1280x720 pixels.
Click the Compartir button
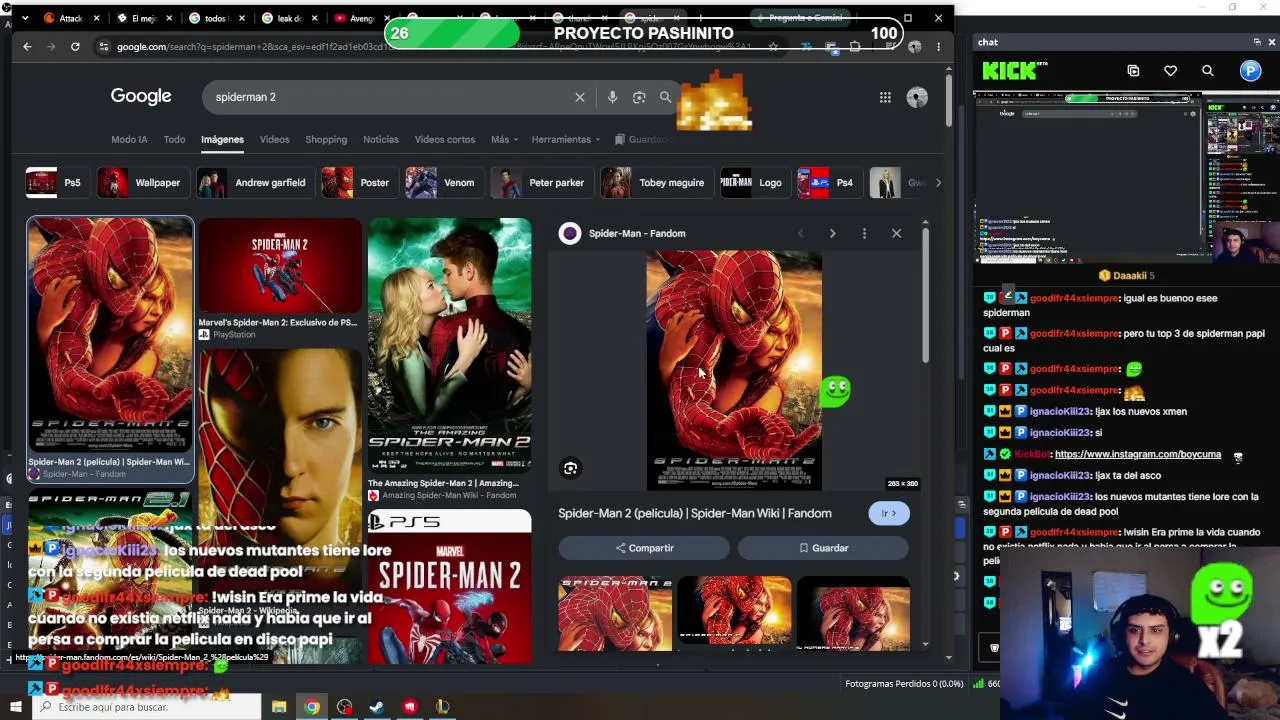(x=644, y=548)
